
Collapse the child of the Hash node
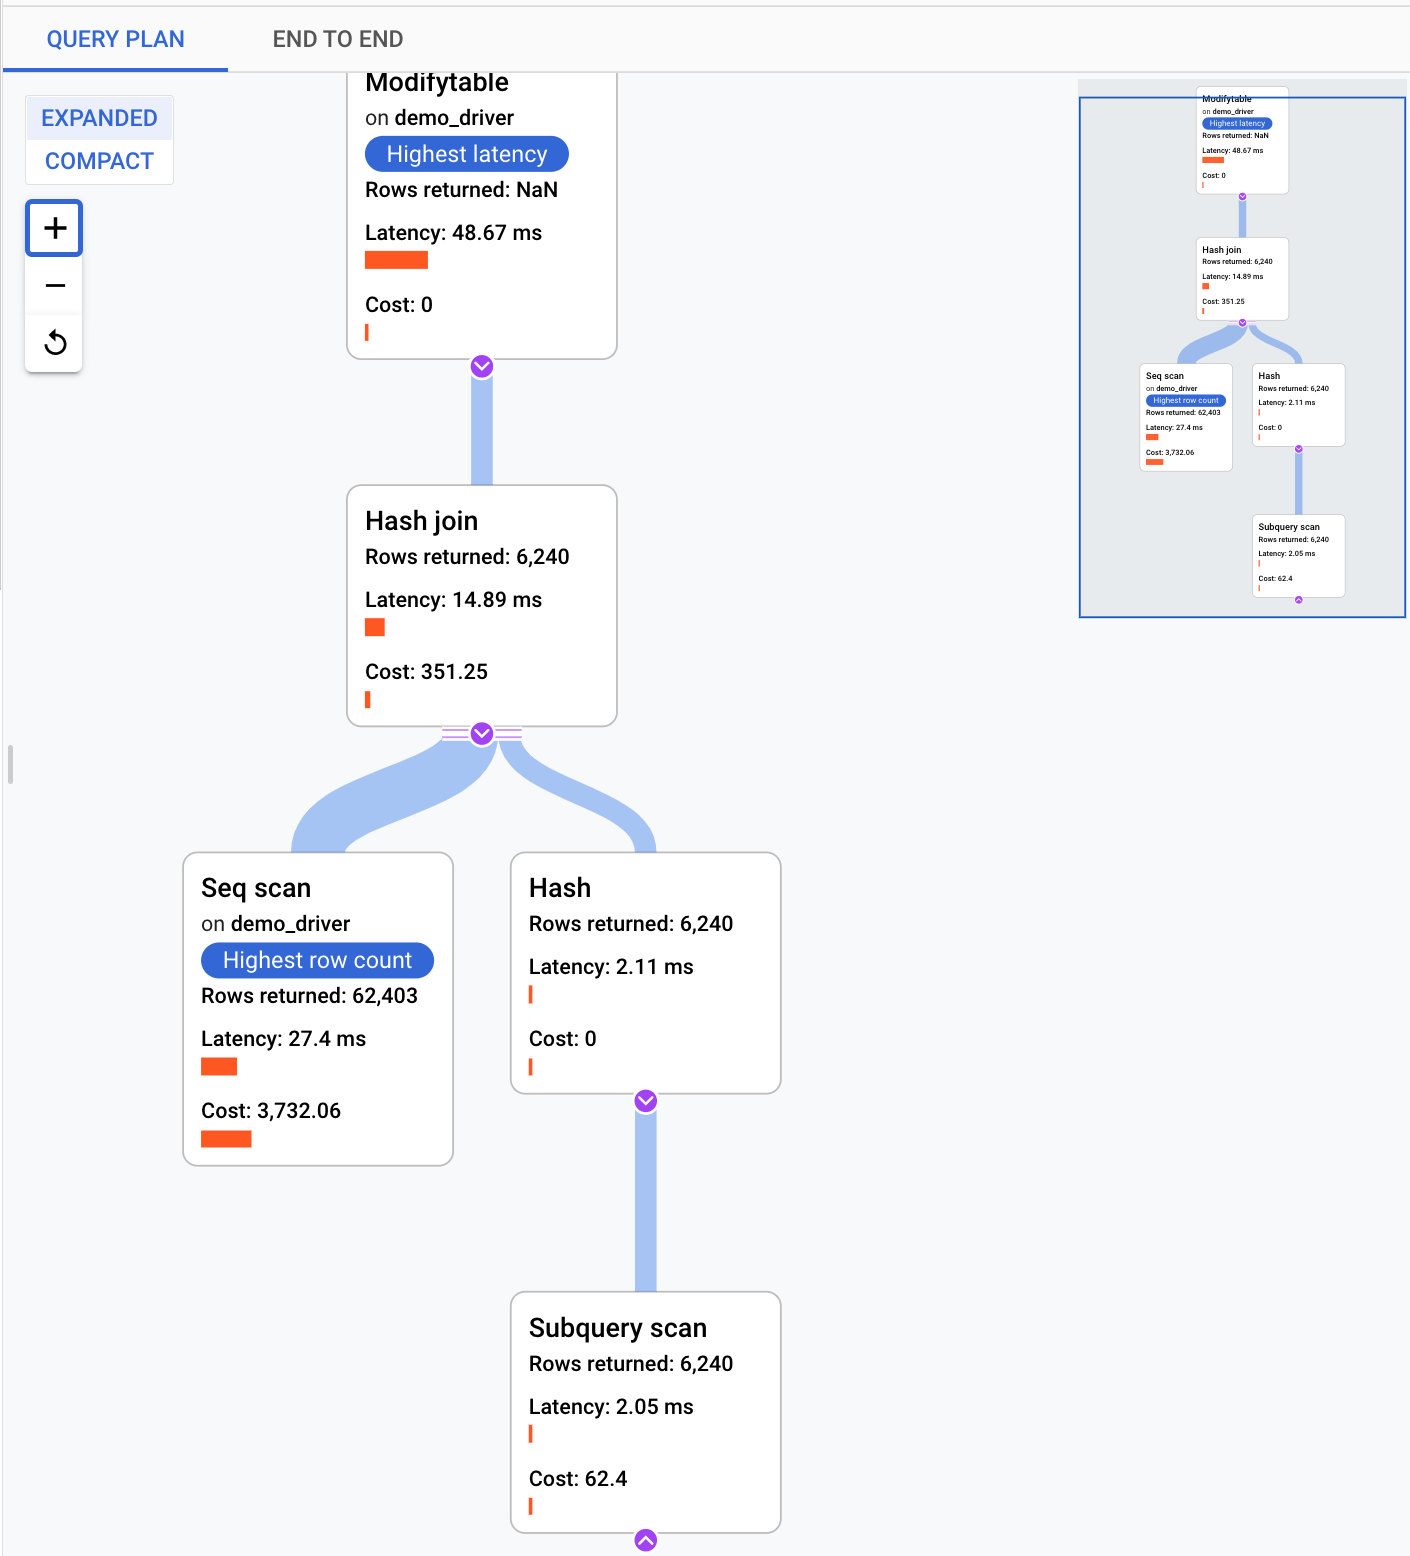click(x=645, y=1100)
